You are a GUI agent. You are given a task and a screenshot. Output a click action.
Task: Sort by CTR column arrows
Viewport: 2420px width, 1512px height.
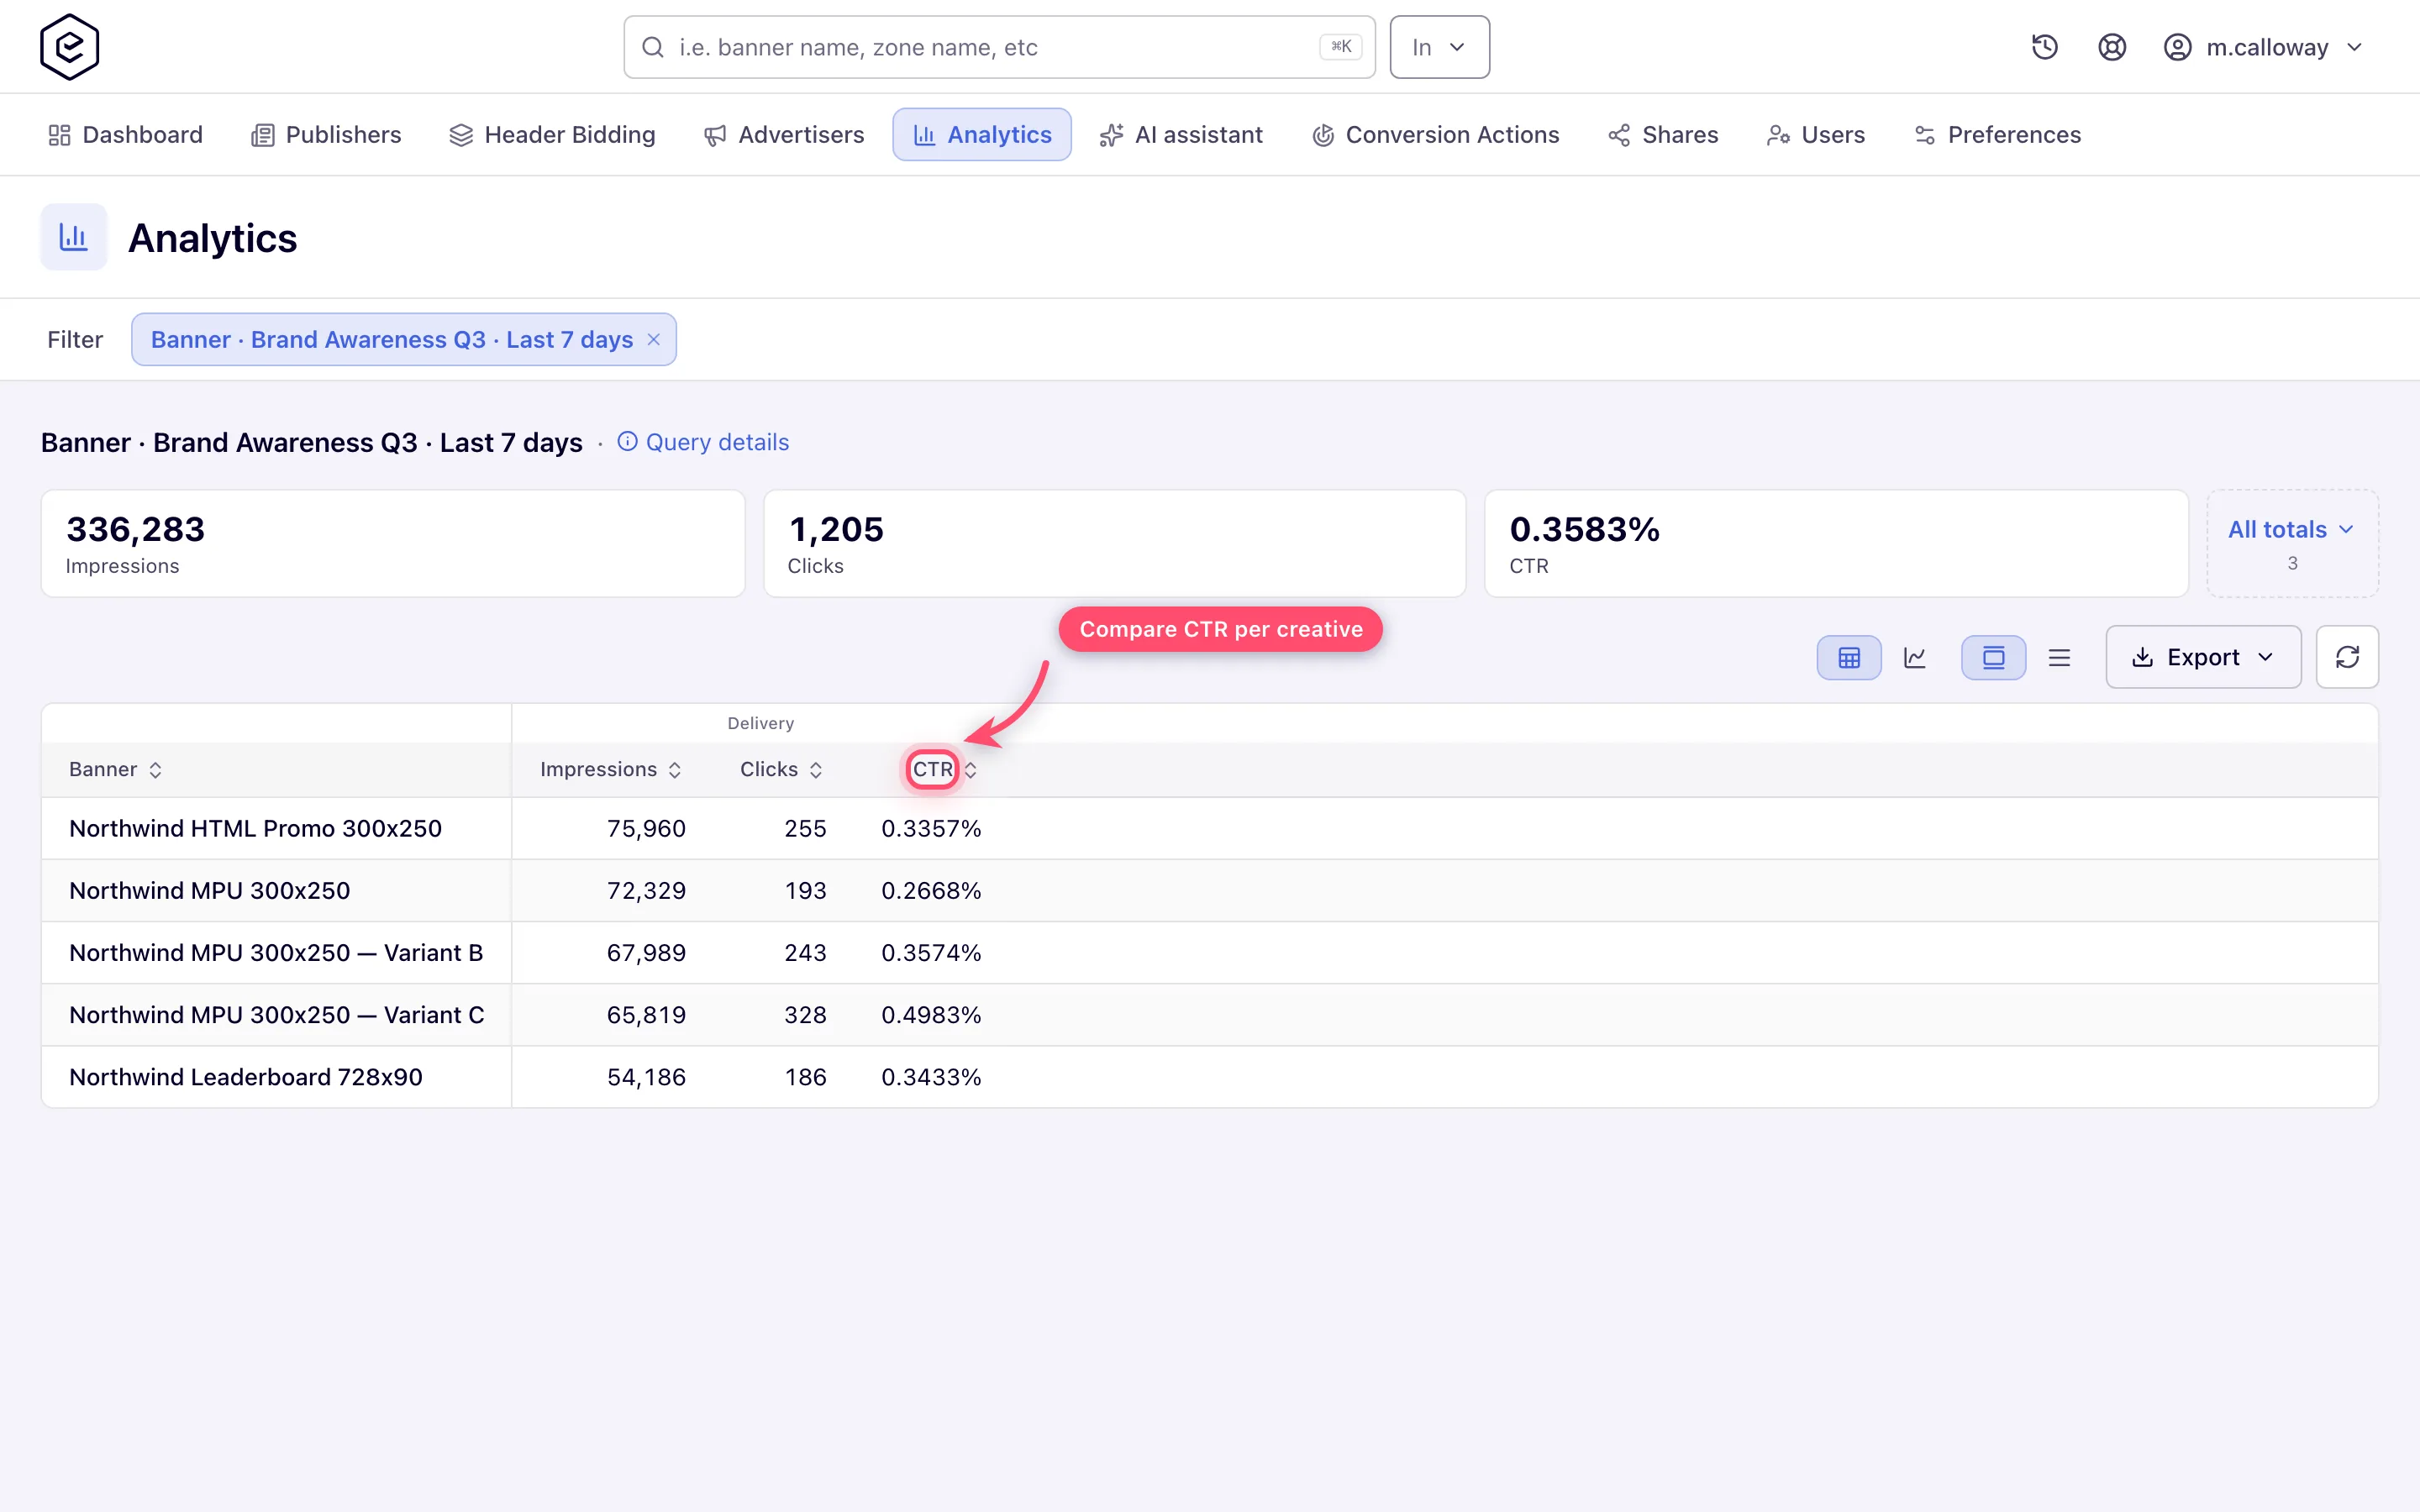pos(970,770)
